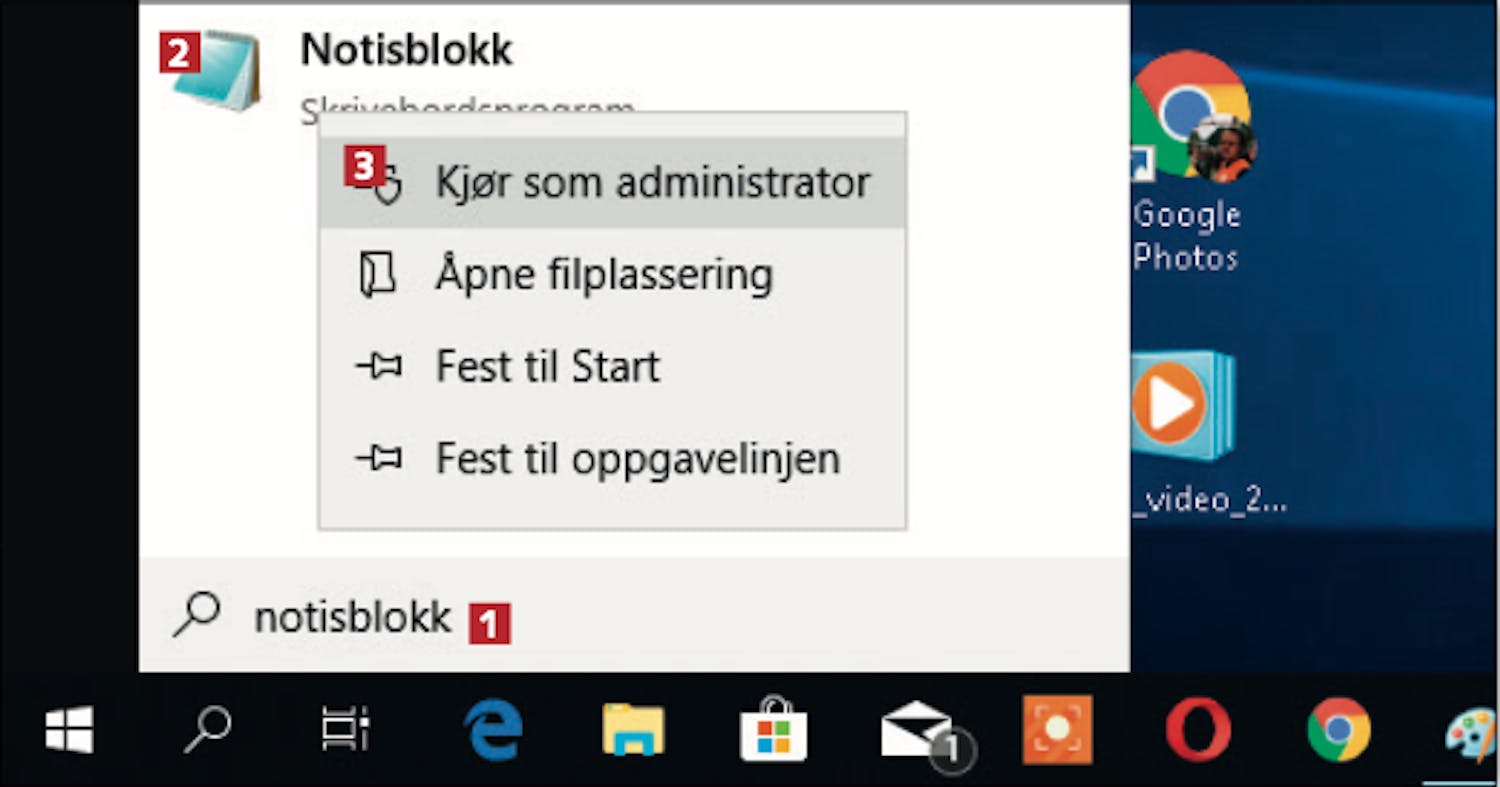Open the Windows Start button
Image resolution: width=1500 pixels, height=787 pixels.
(x=69, y=730)
